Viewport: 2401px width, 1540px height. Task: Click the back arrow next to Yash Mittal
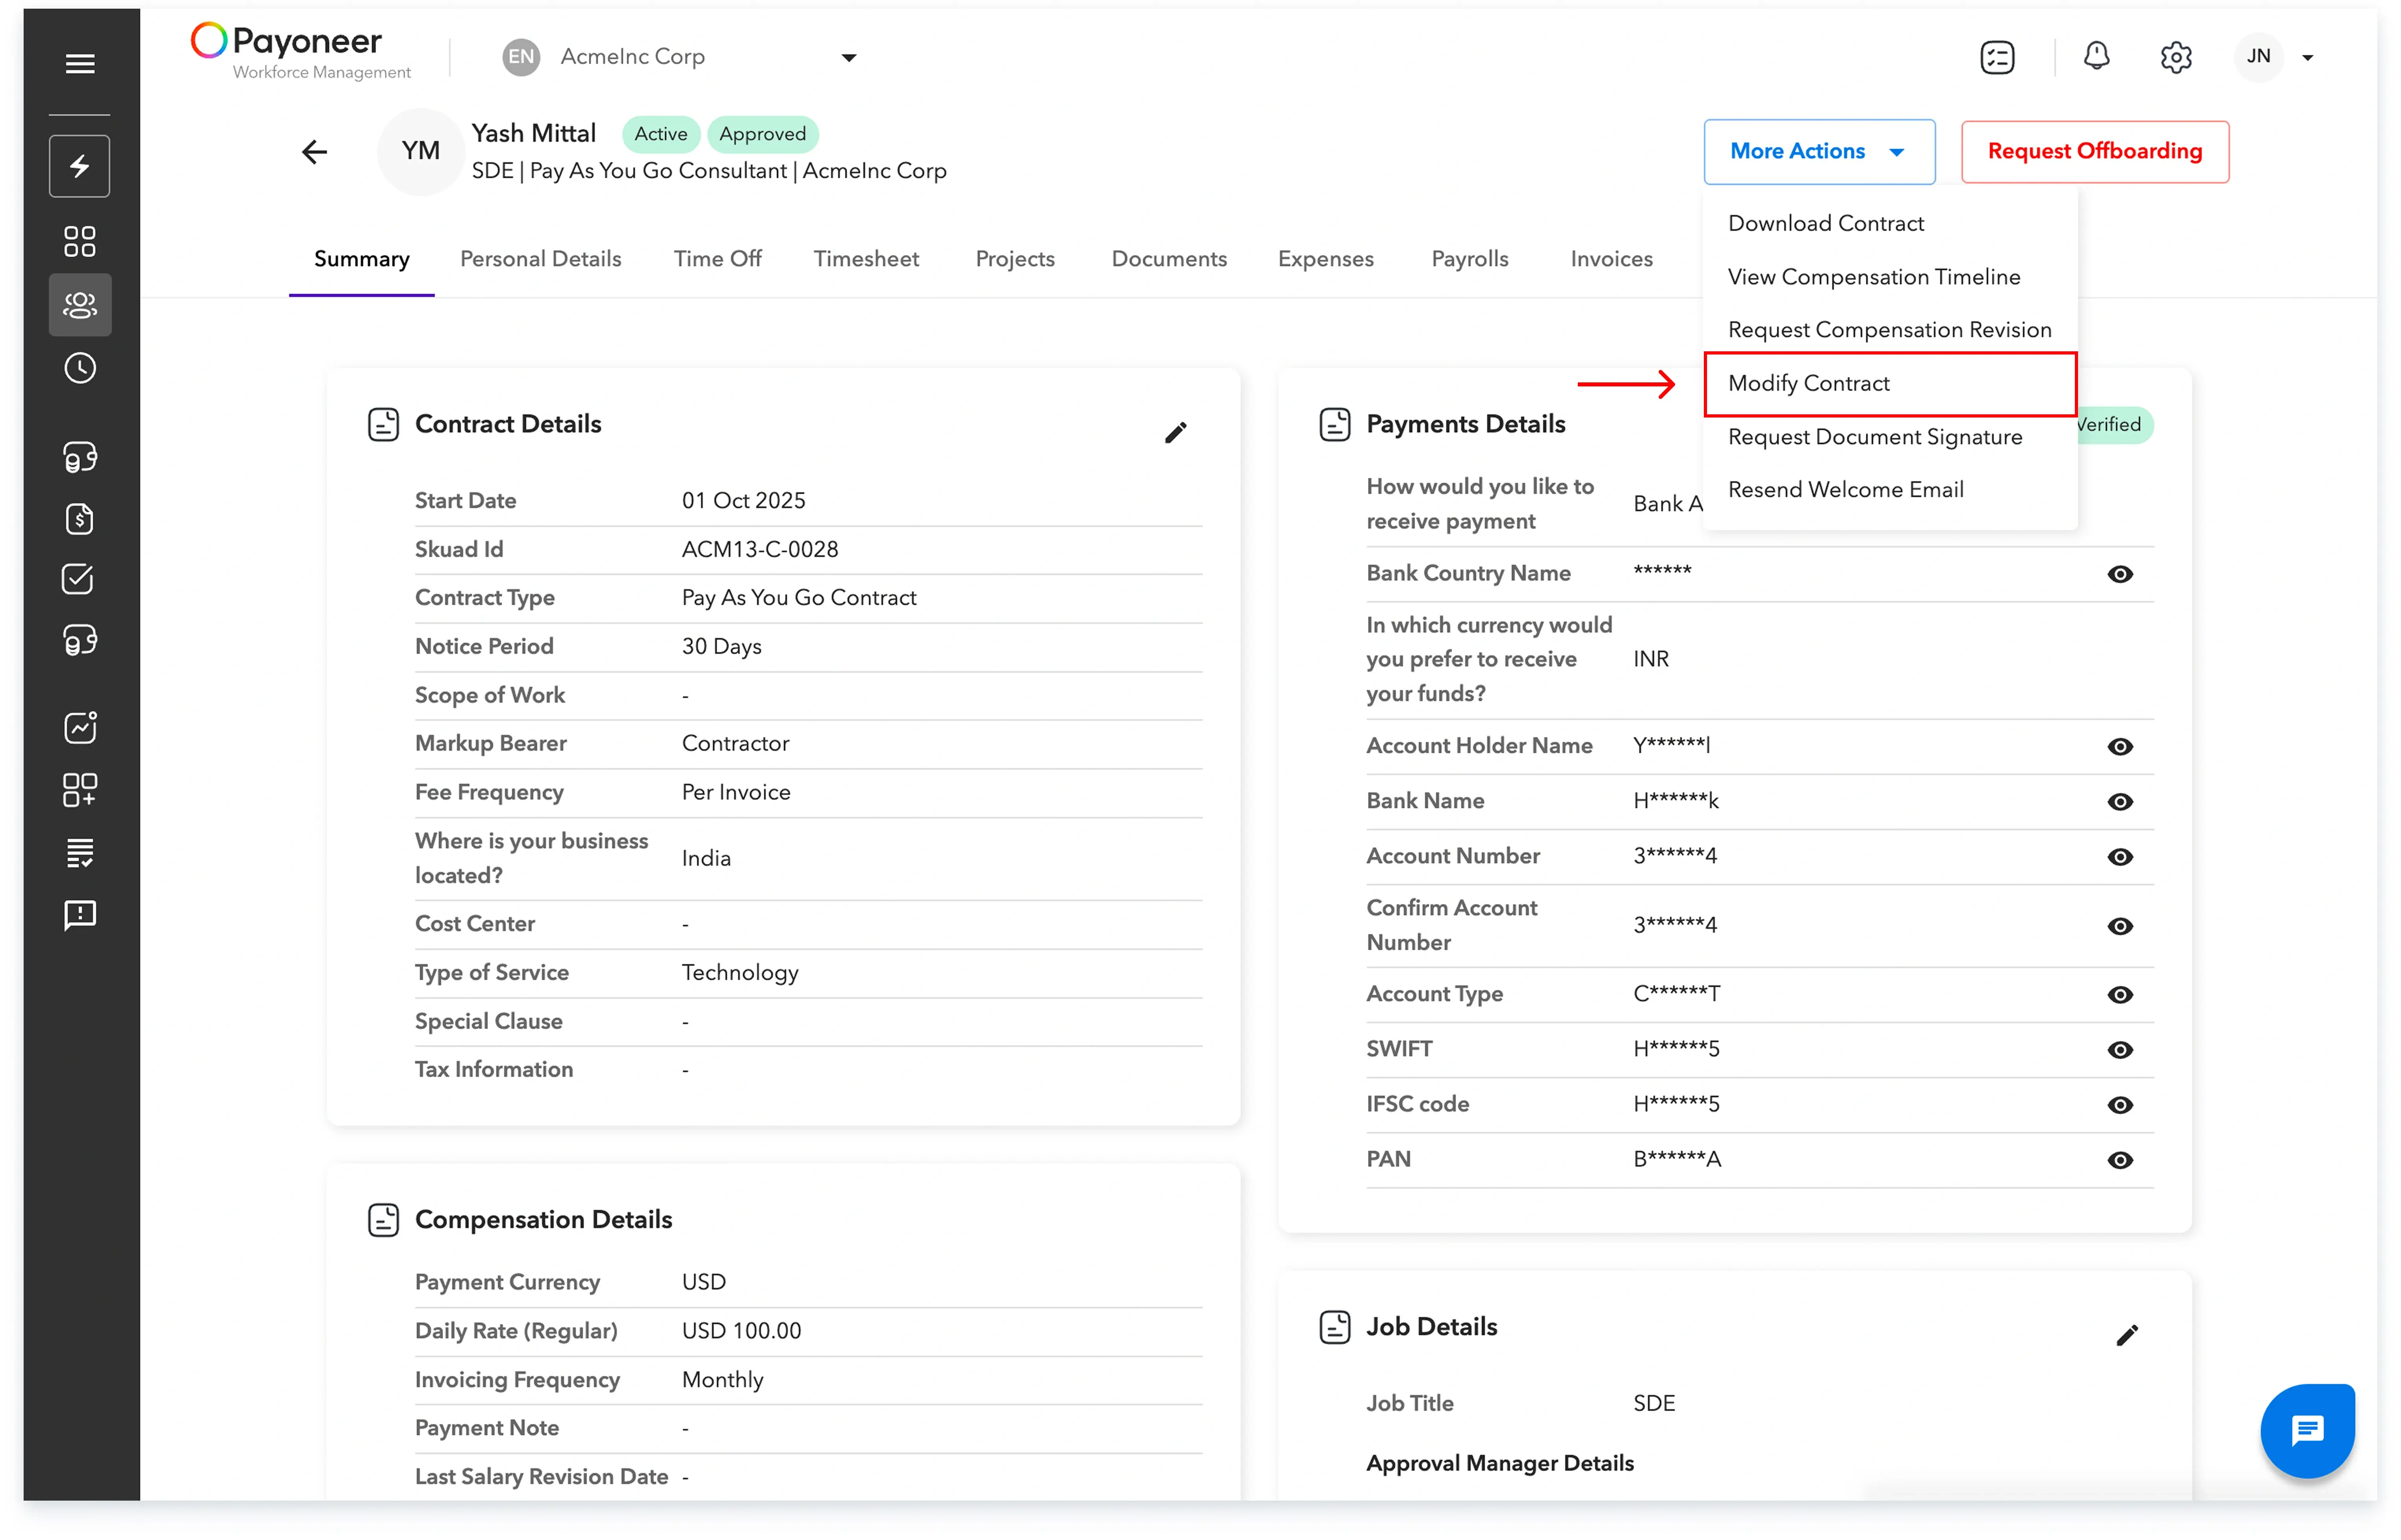point(314,152)
